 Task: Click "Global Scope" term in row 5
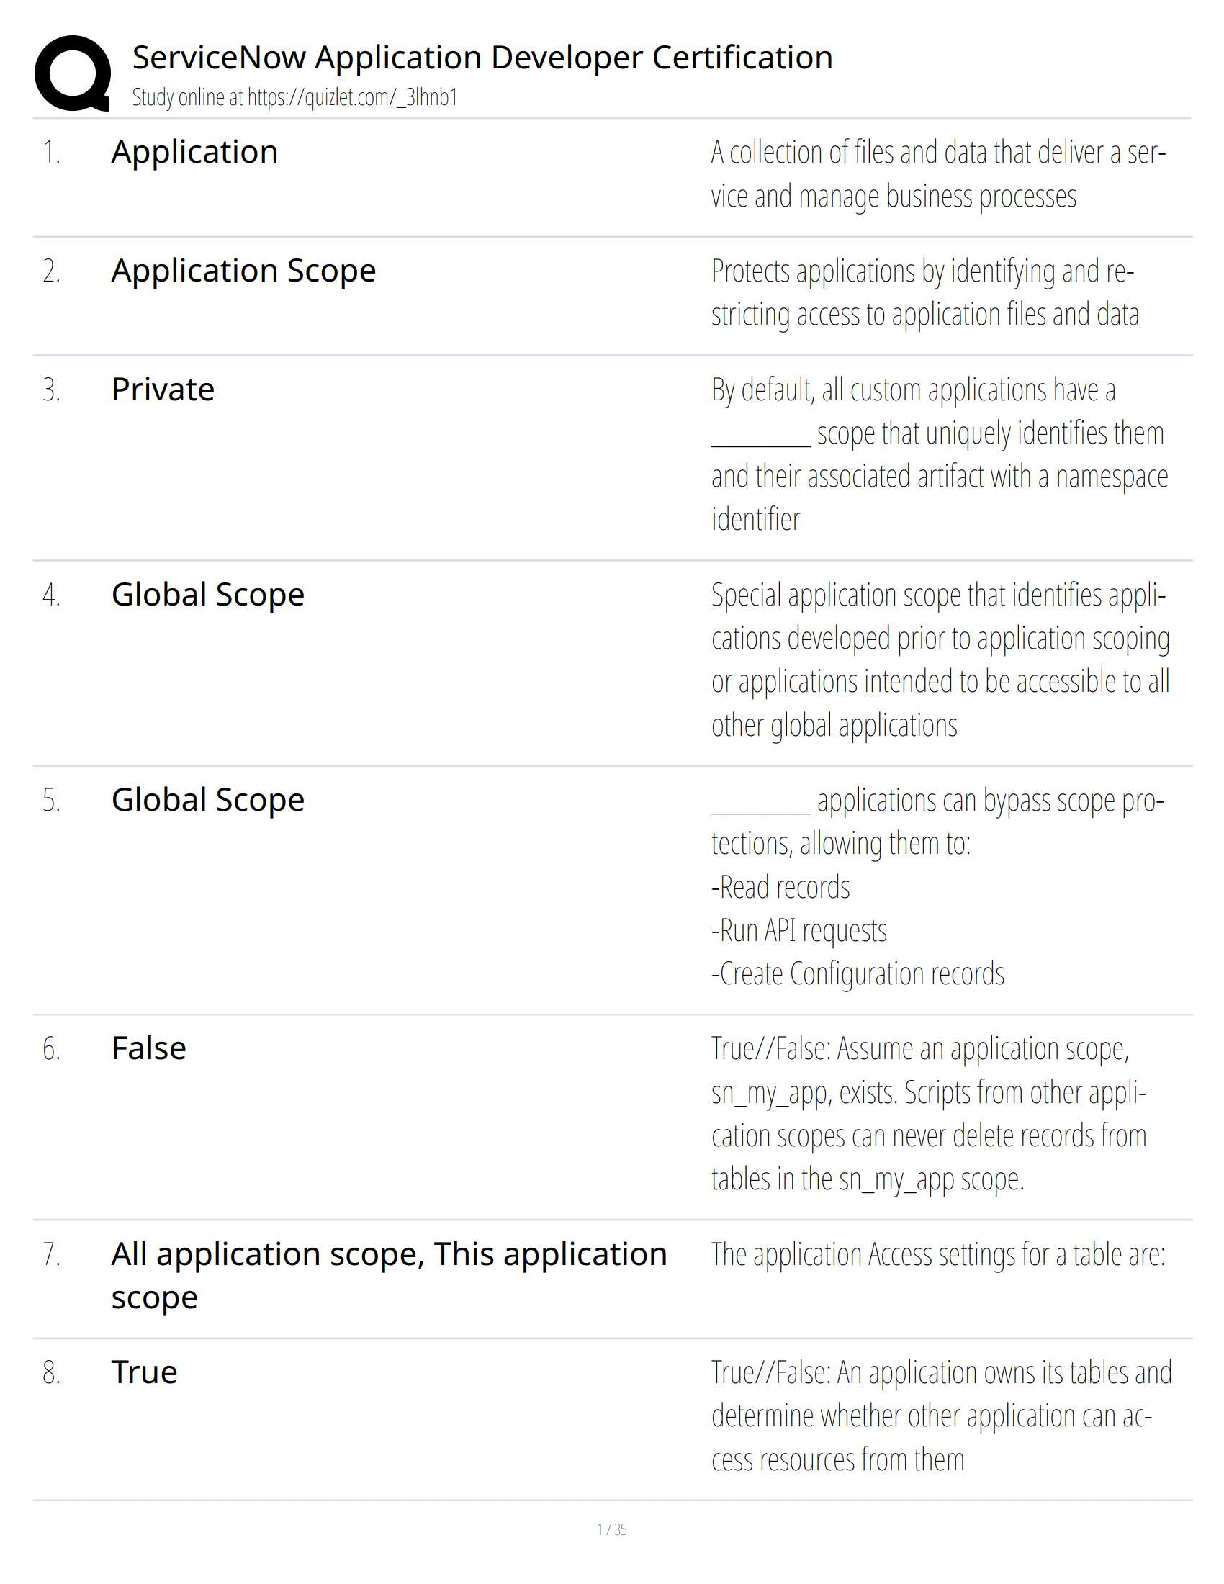point(207,800)
